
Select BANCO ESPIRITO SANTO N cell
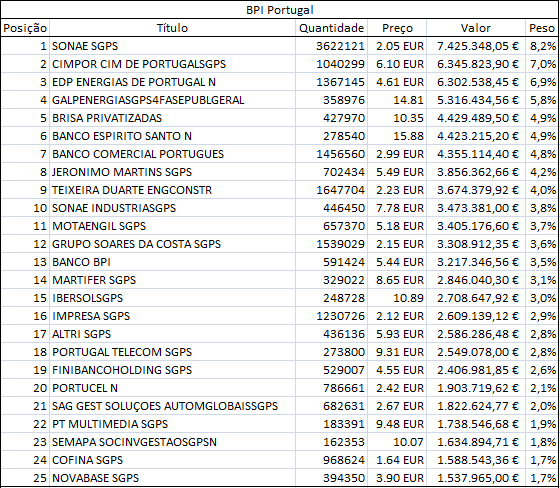[172, 136]
